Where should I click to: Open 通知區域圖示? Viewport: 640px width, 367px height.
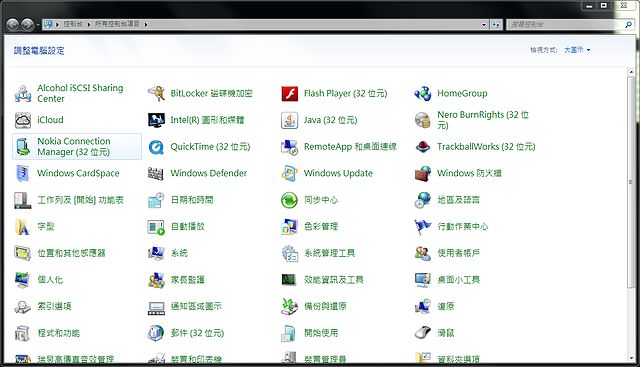pyautogui.click(x=196, y=306)
